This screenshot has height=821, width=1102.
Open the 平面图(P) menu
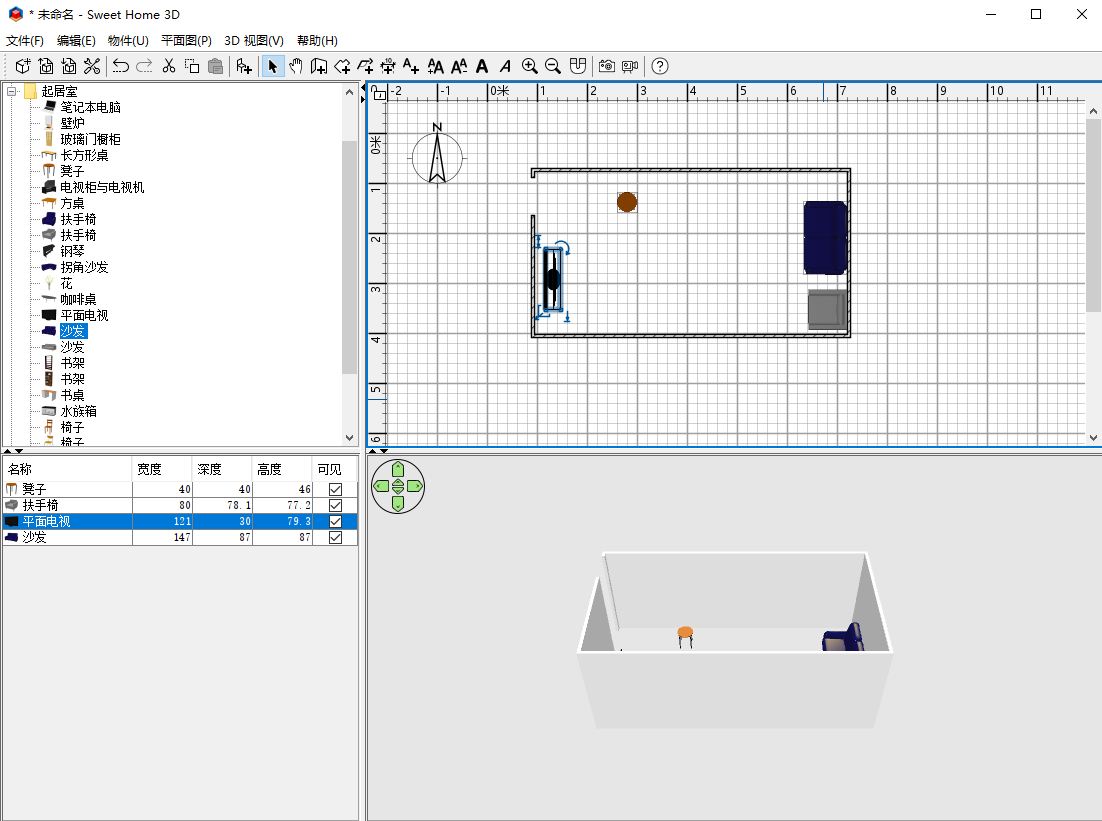pos(186,41)
